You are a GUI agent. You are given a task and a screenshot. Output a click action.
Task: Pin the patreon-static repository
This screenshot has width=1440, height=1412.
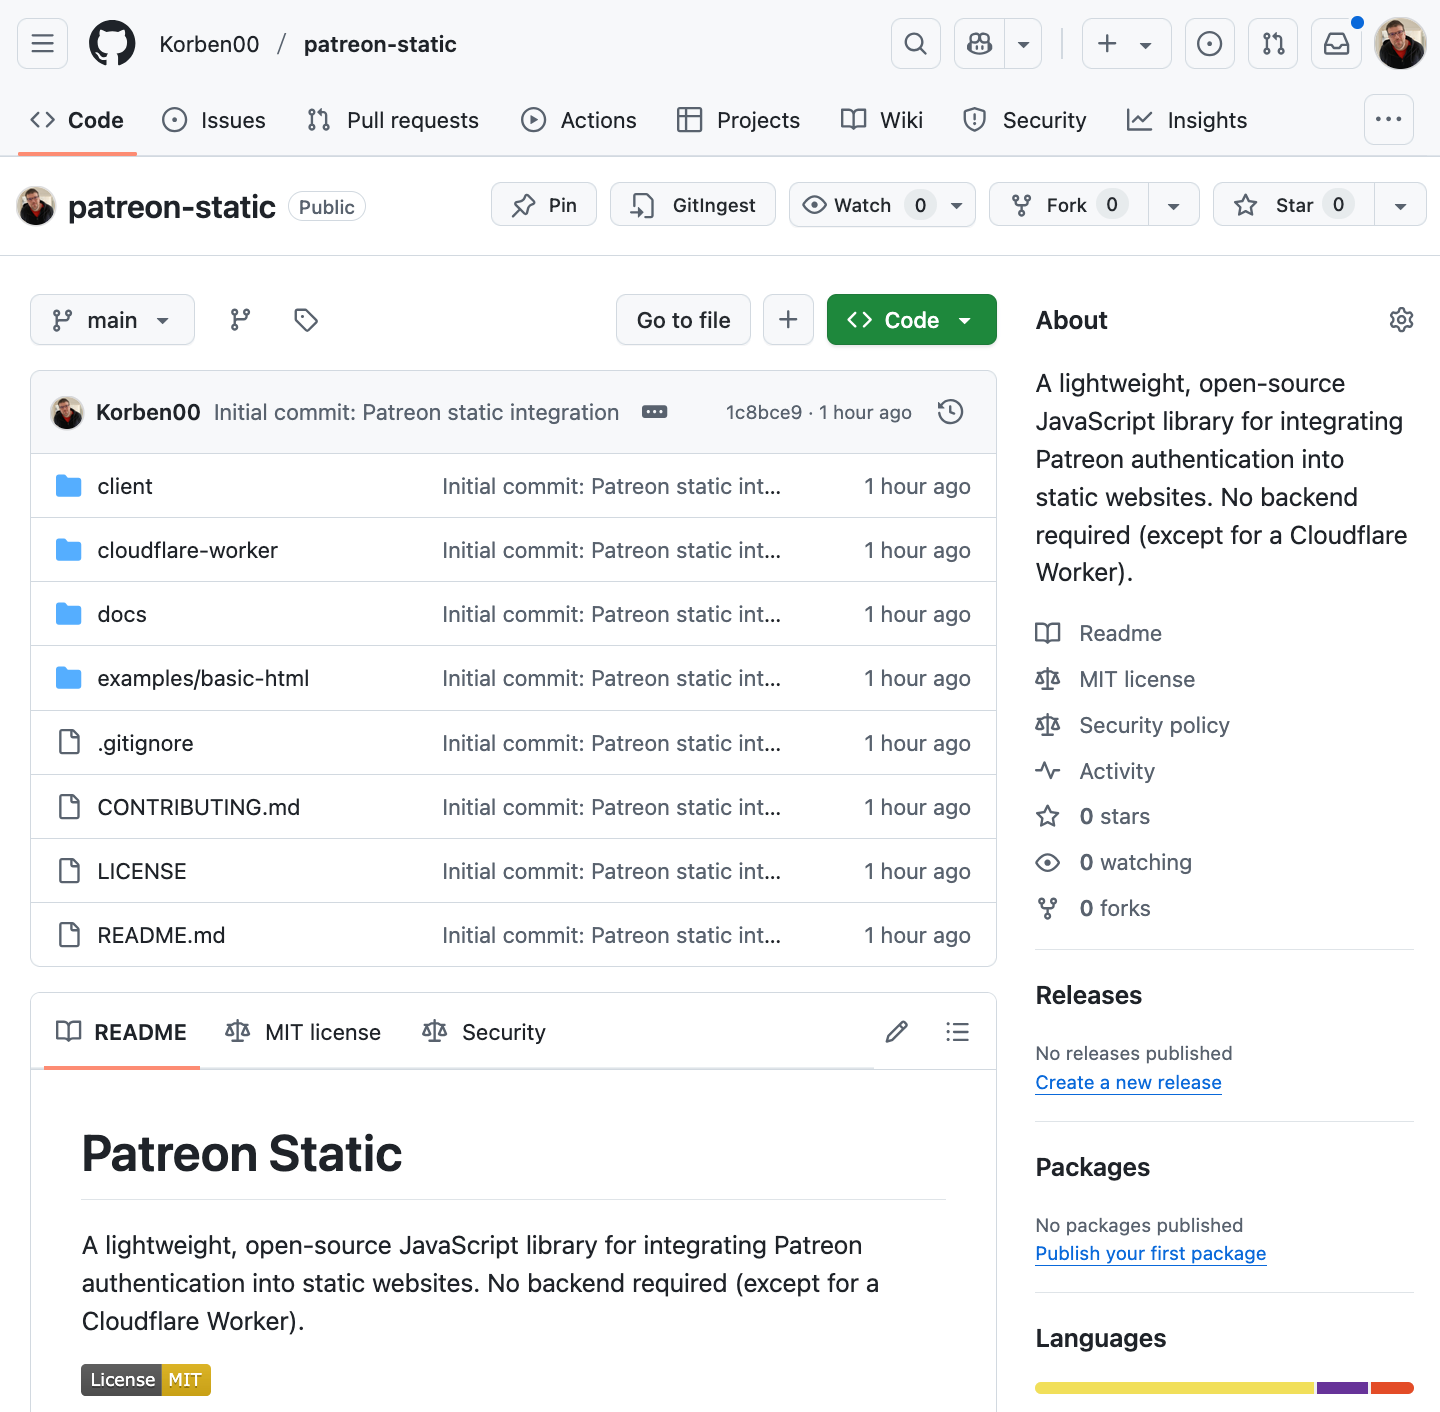click(544, 205)
